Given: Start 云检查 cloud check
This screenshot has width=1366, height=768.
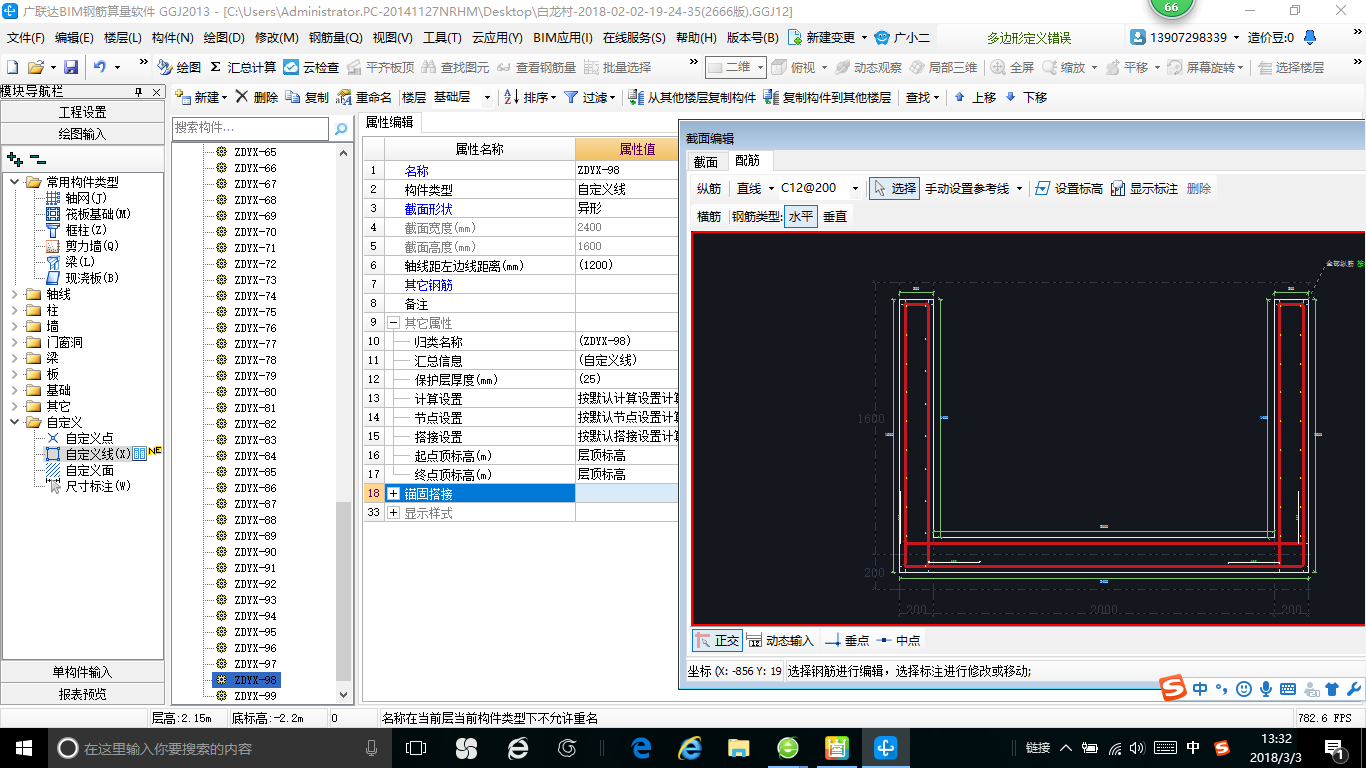Looking at the screenshot, I should pyautogui.click(x=311, y=67).
